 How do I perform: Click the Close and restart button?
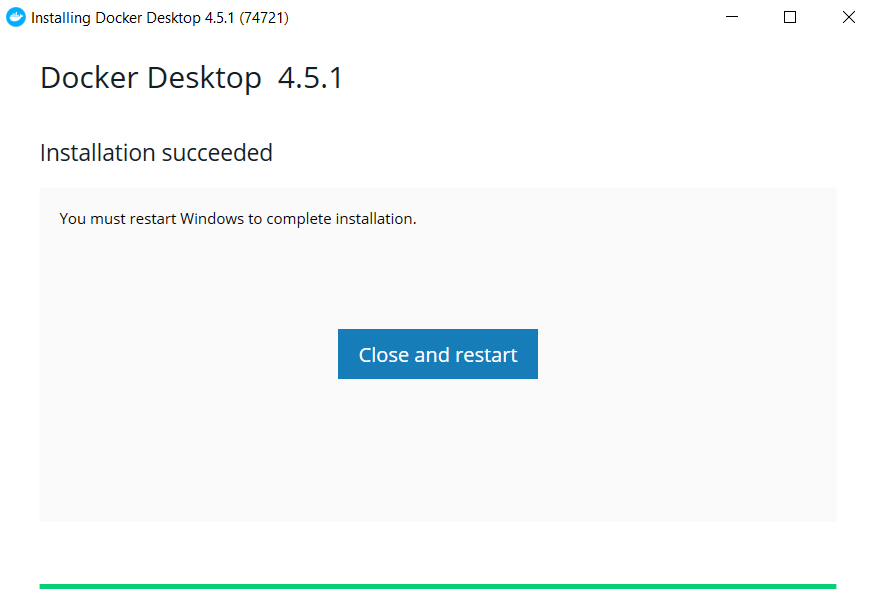tap(438, 354)
